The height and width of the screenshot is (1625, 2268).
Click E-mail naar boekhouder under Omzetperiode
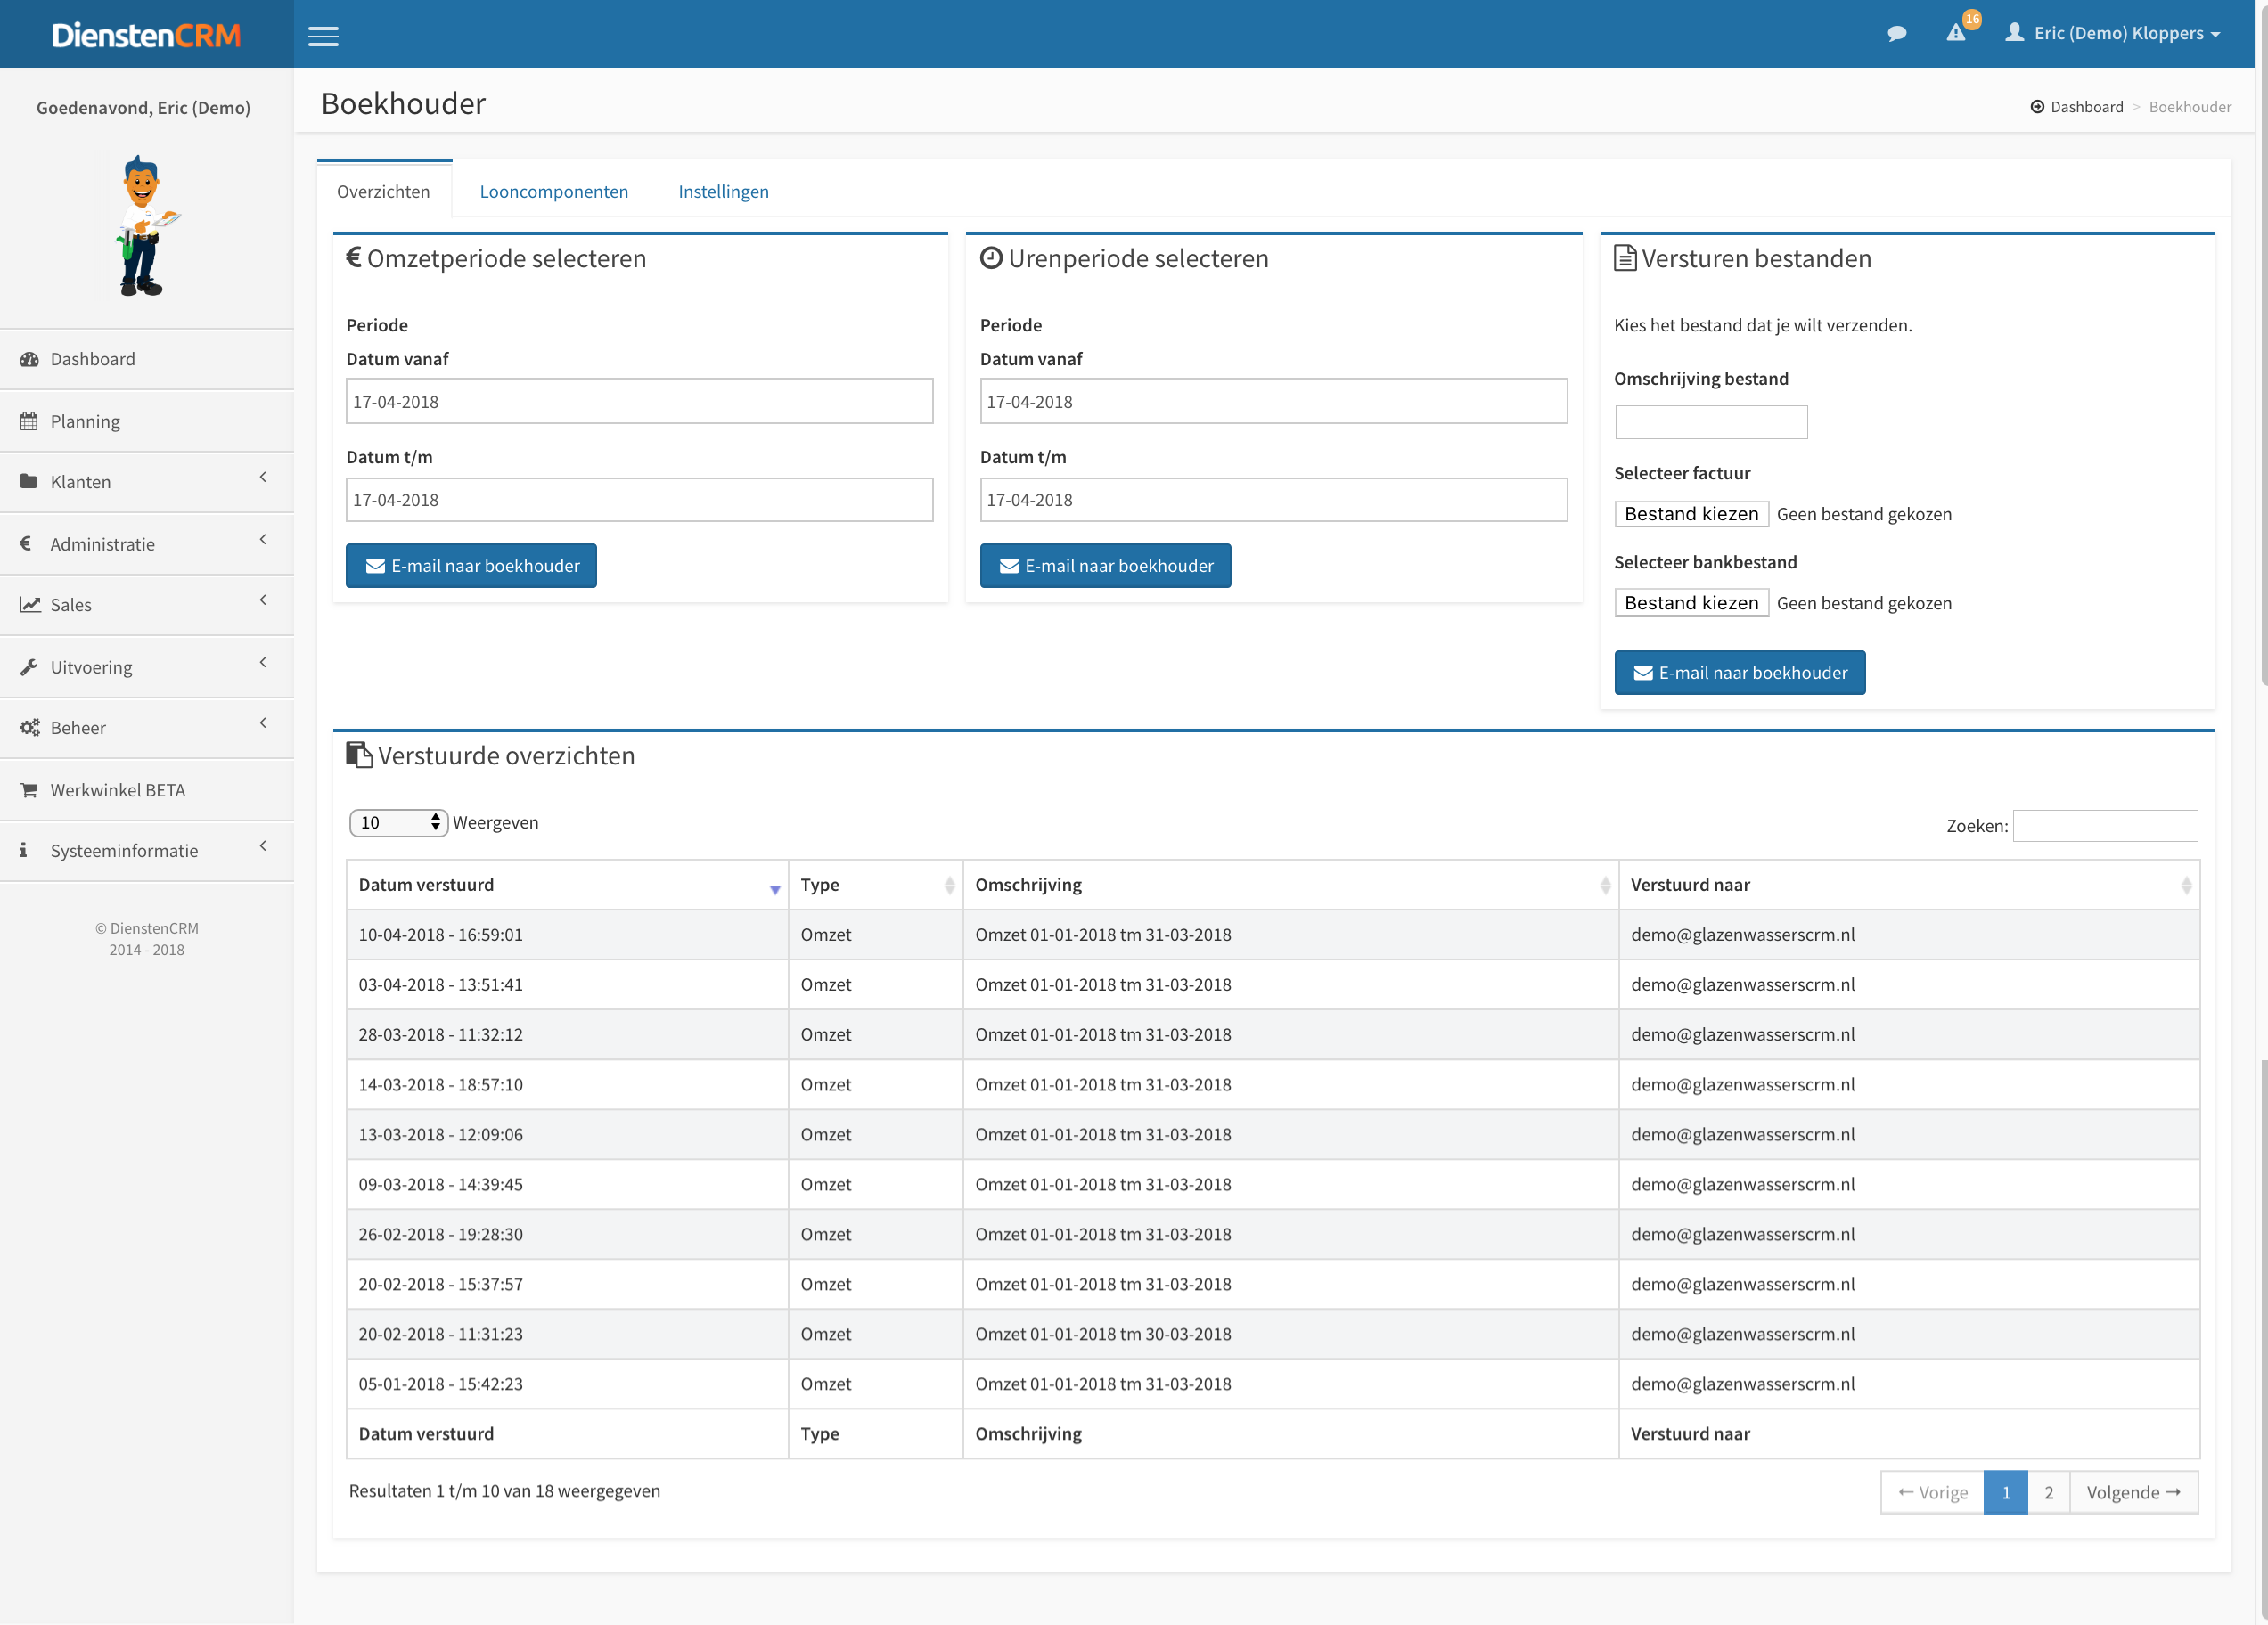tap(471, 566)
